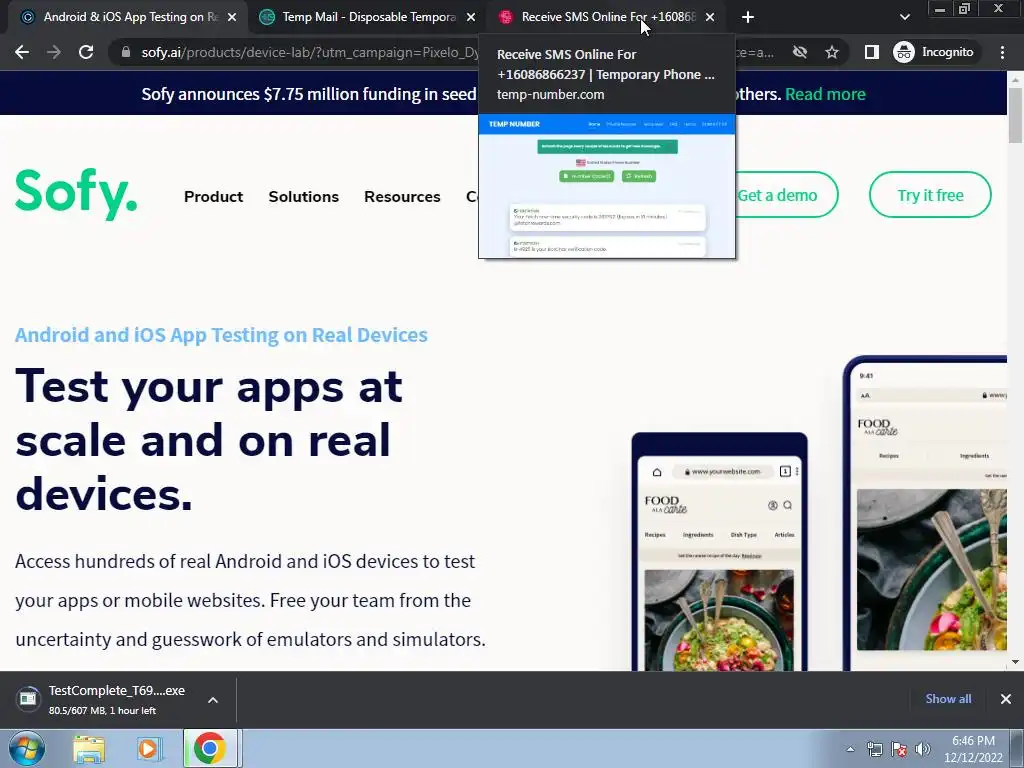Launch the media player taskbar icon
Screen dimensions: 1024x768
[148, 749]
